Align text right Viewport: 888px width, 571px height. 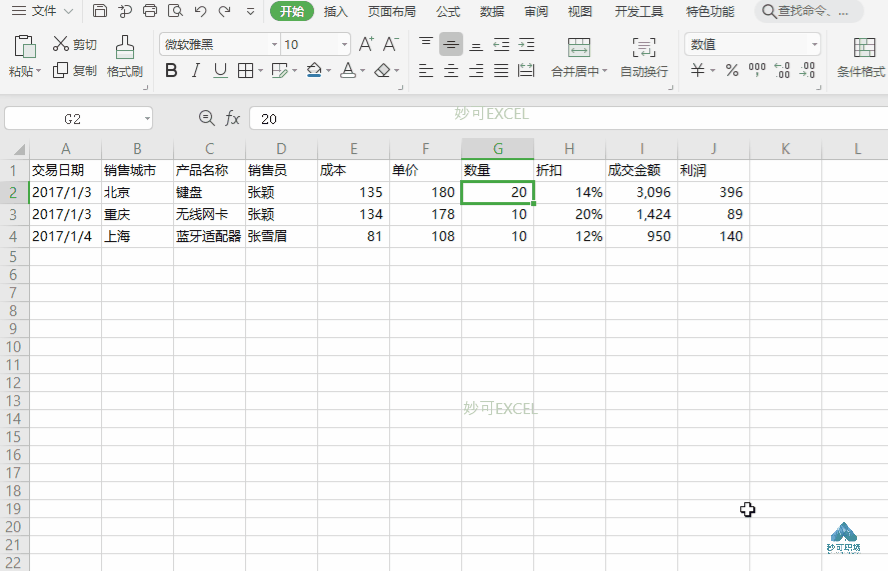[476, 71]
